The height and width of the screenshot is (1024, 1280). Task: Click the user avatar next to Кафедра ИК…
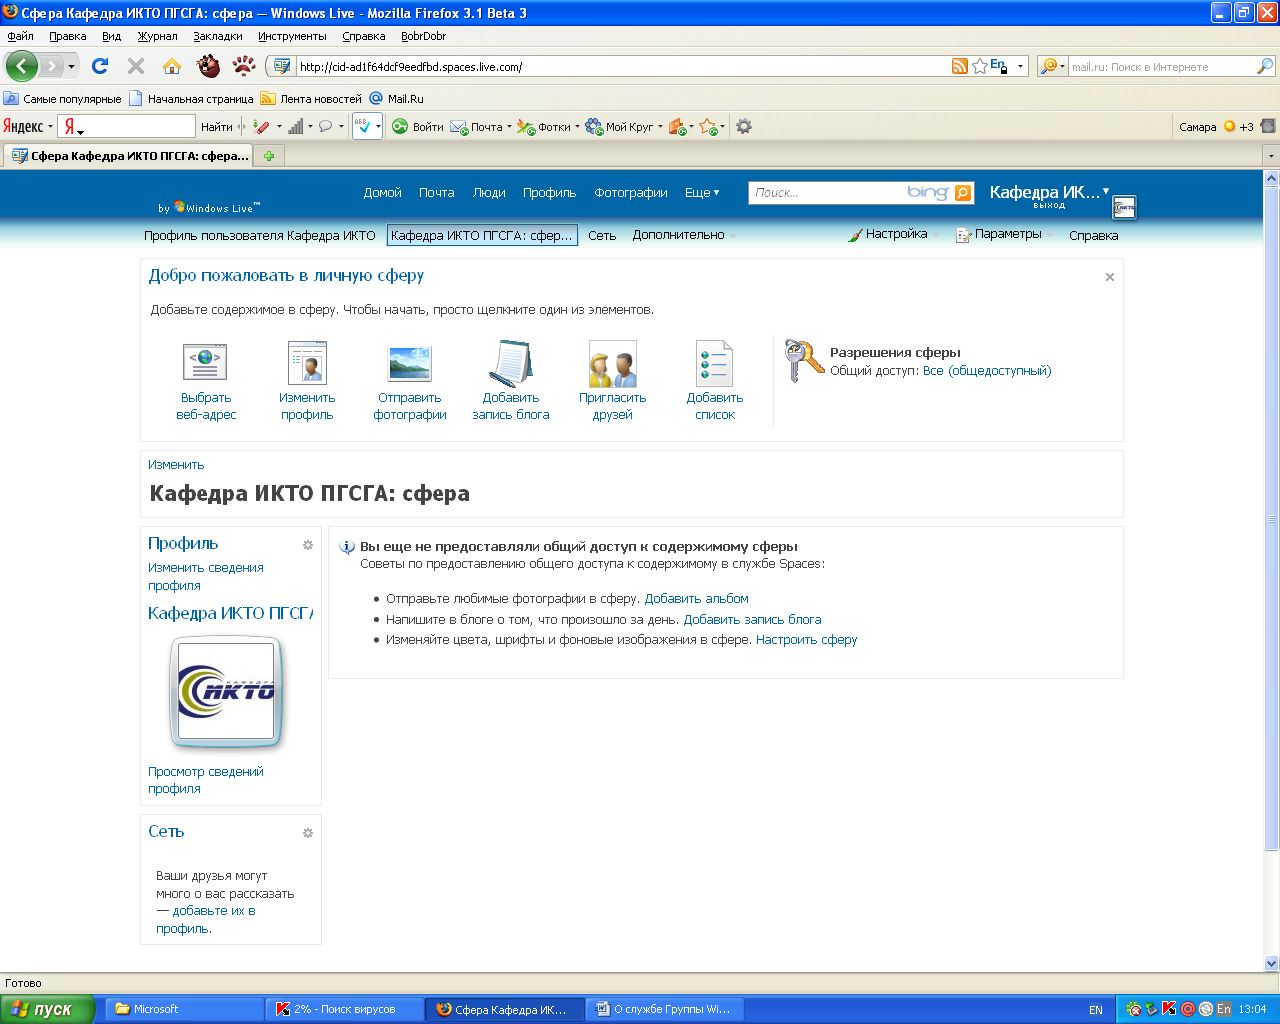tap(1125, 207)
